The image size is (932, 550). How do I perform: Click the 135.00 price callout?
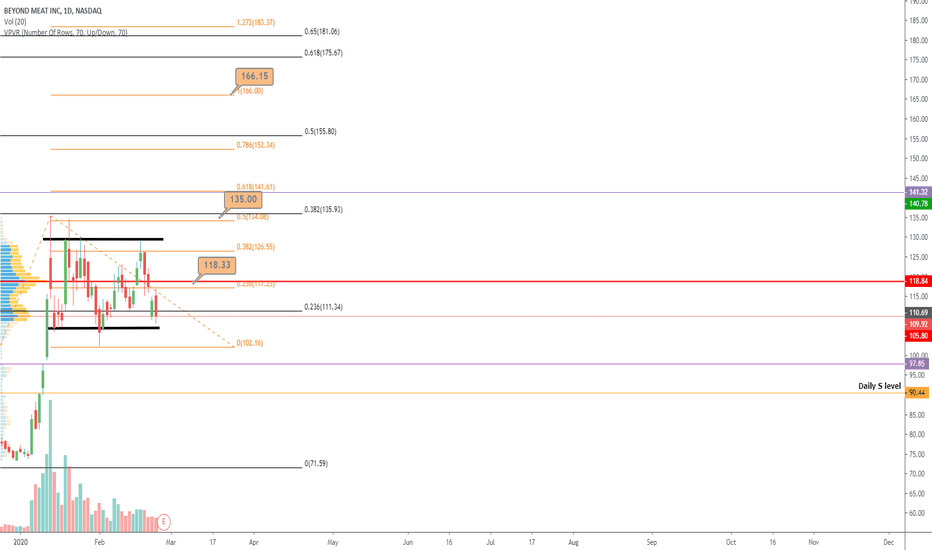point(243,199)
